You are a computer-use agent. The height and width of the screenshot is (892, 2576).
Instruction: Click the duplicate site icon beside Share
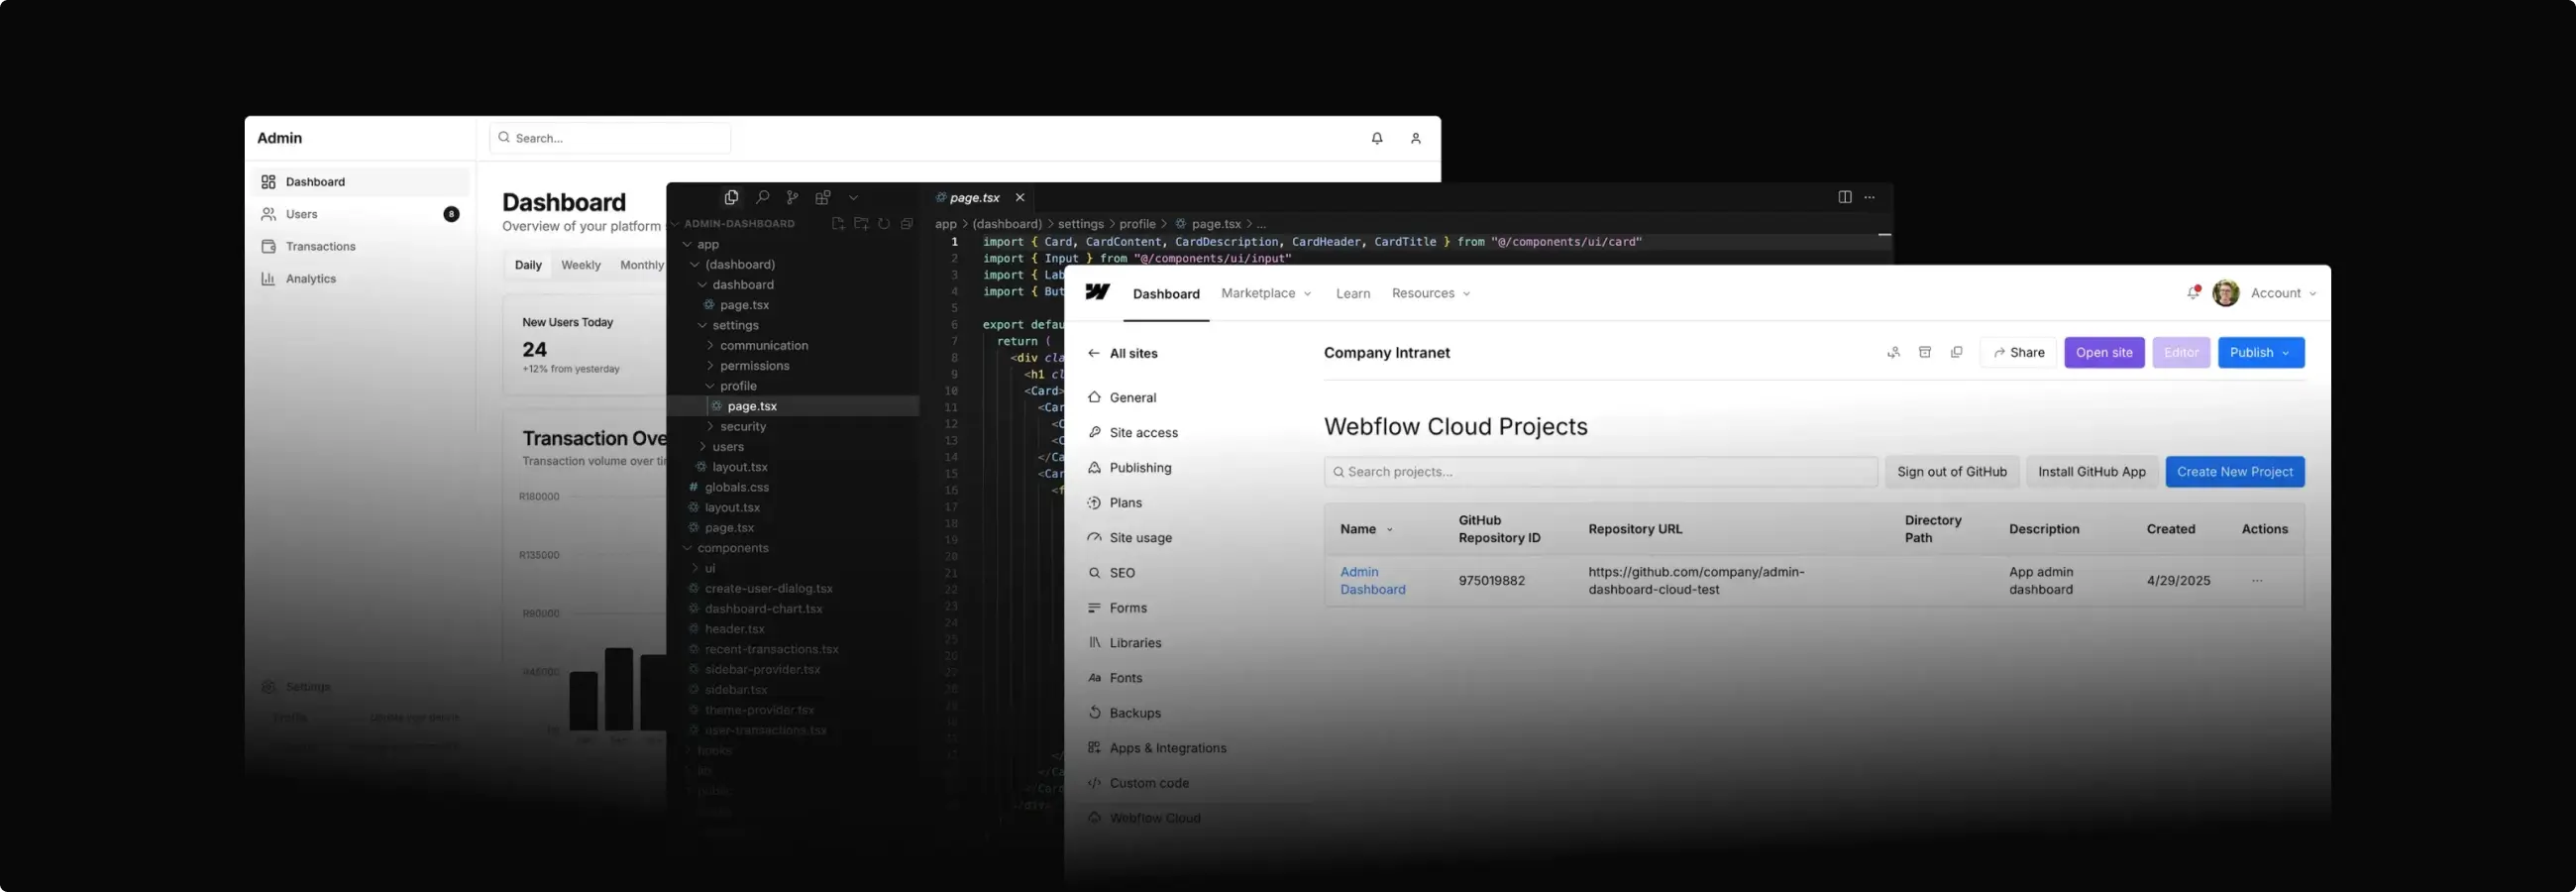[x=1957, y=352]
